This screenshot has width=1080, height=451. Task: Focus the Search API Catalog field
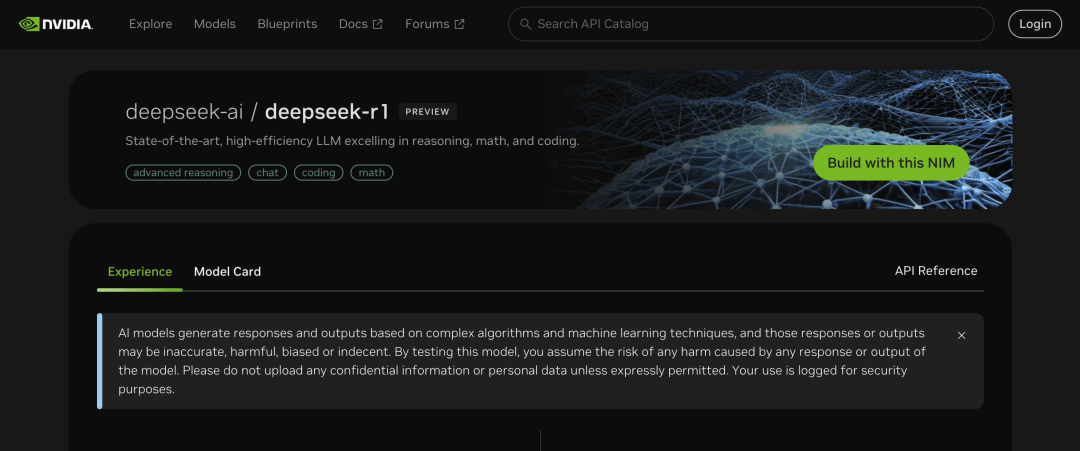(x=750, y=24)
